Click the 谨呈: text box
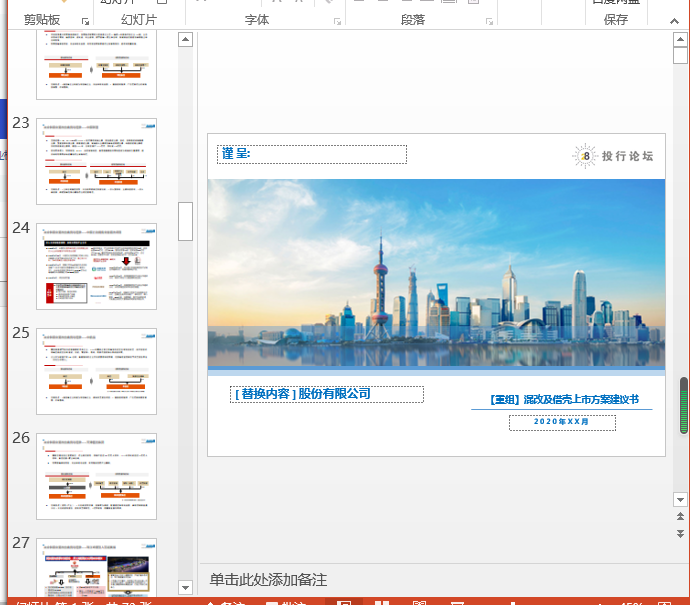Screen dimensions: 690x605 coord(312,154)
